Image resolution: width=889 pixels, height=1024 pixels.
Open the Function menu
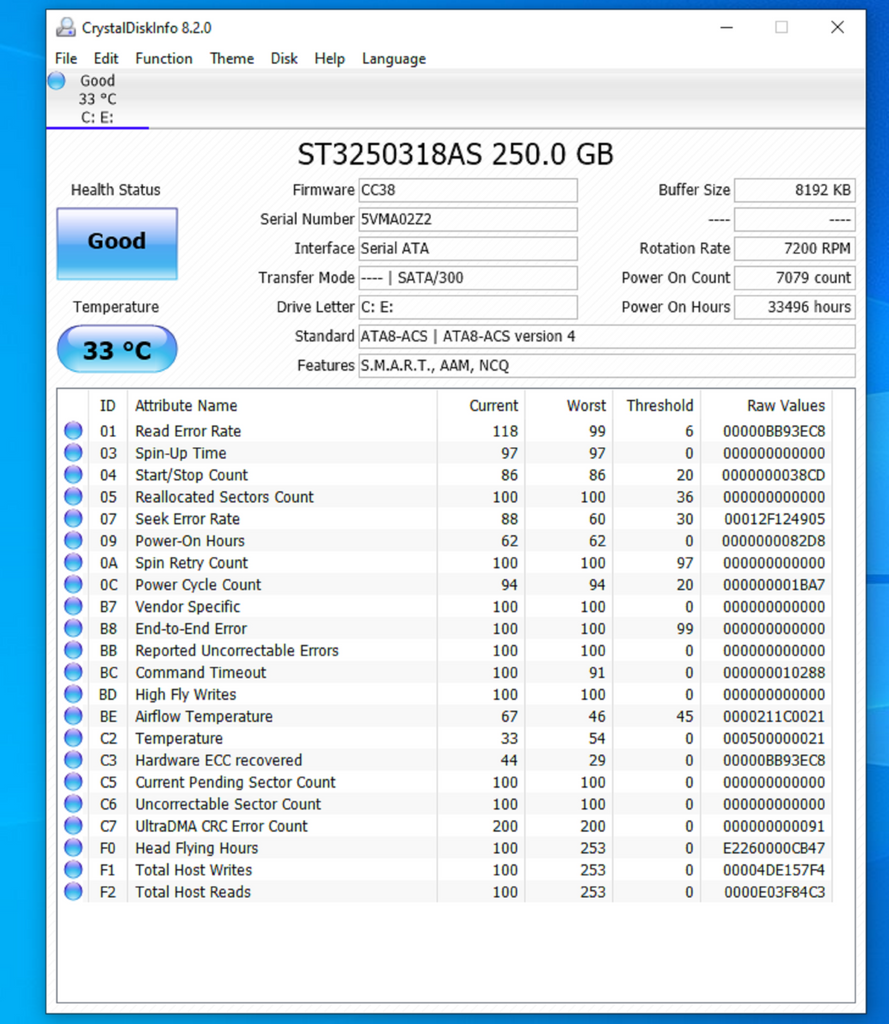coord(164,58)
